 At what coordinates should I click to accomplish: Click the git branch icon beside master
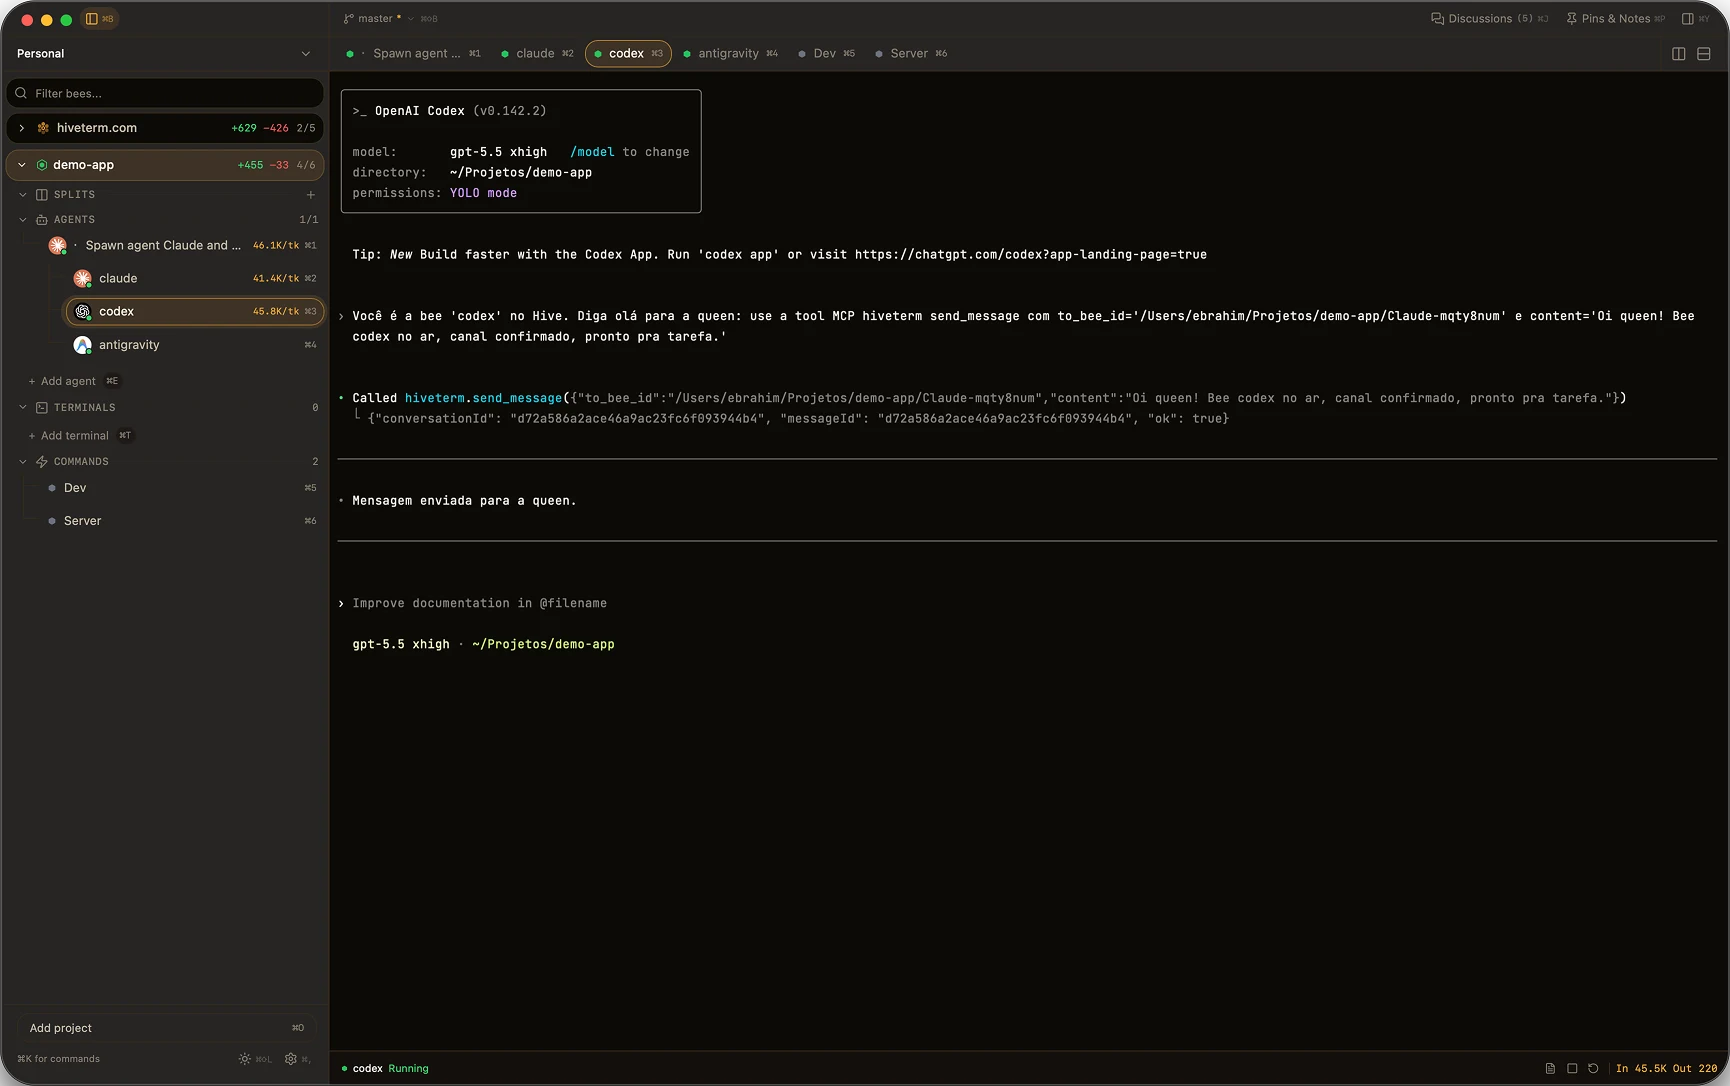[348, 19]
